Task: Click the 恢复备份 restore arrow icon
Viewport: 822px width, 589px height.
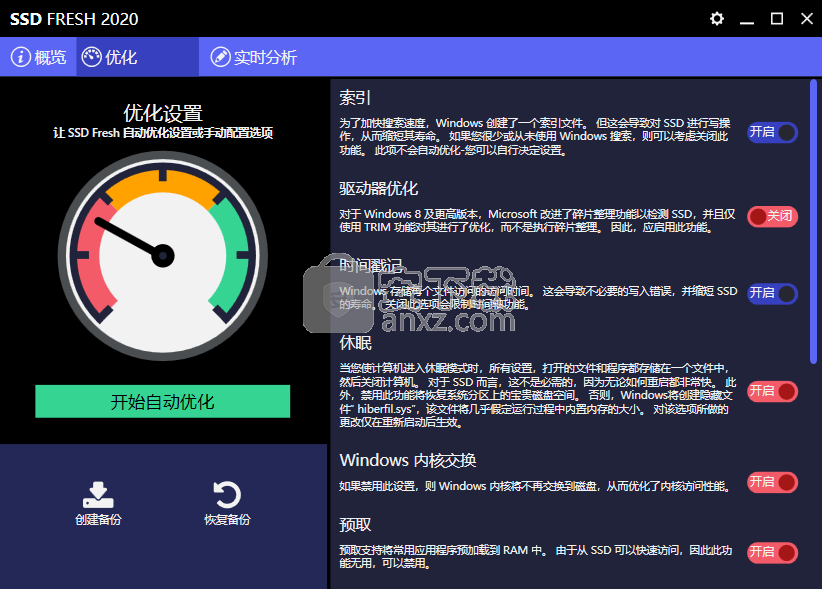Action: [x=227, y=495]
